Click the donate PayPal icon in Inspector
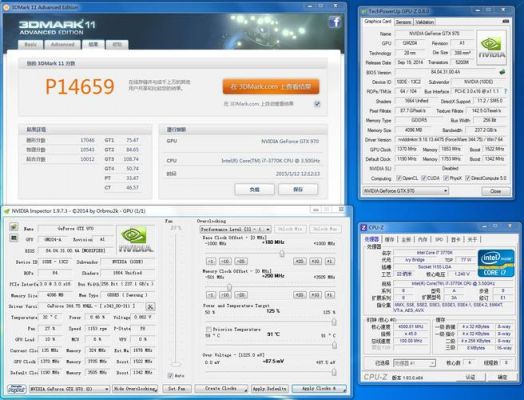 [x=16, y=389]
